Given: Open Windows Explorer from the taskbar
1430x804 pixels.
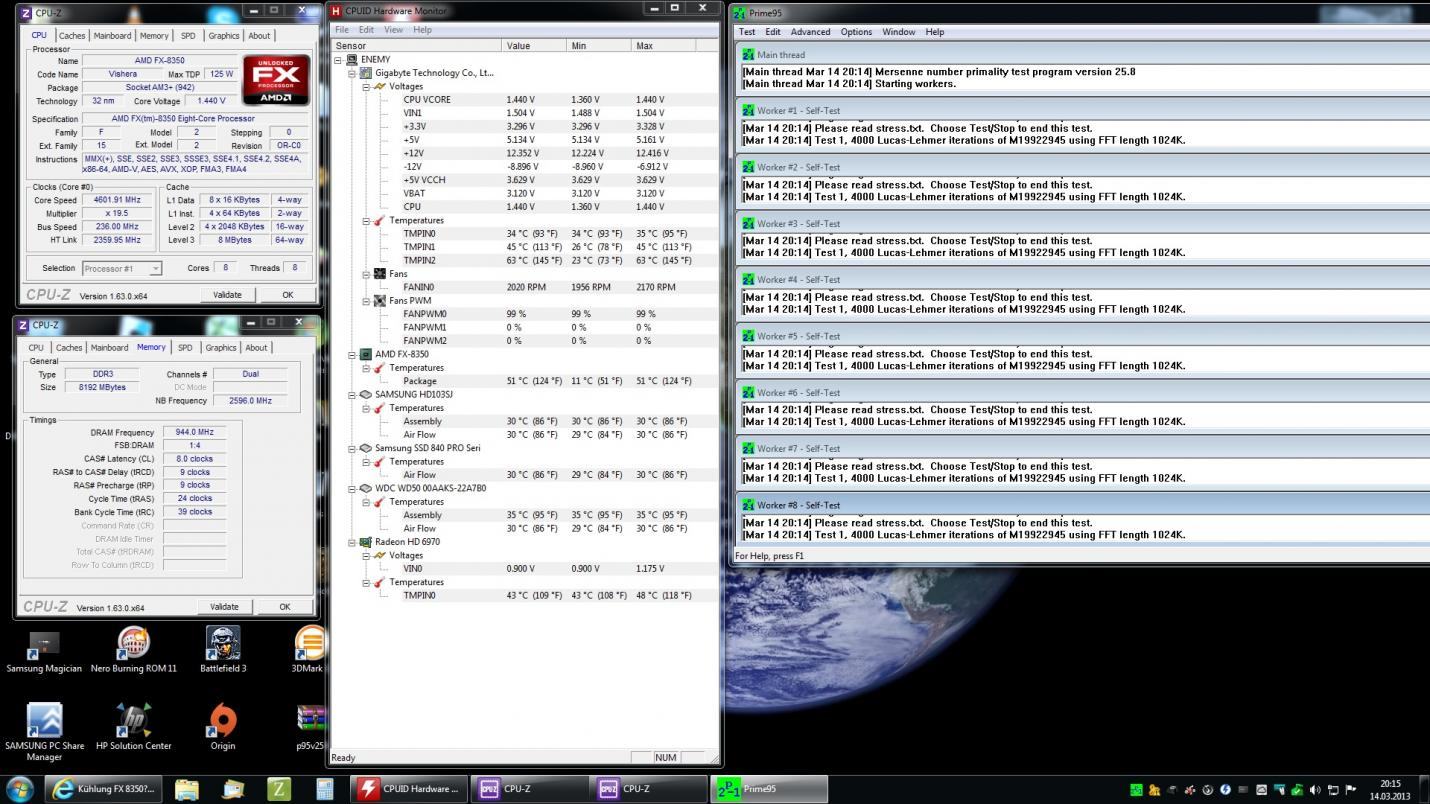Looking at the screenshot, I should [x=187, y=789].
